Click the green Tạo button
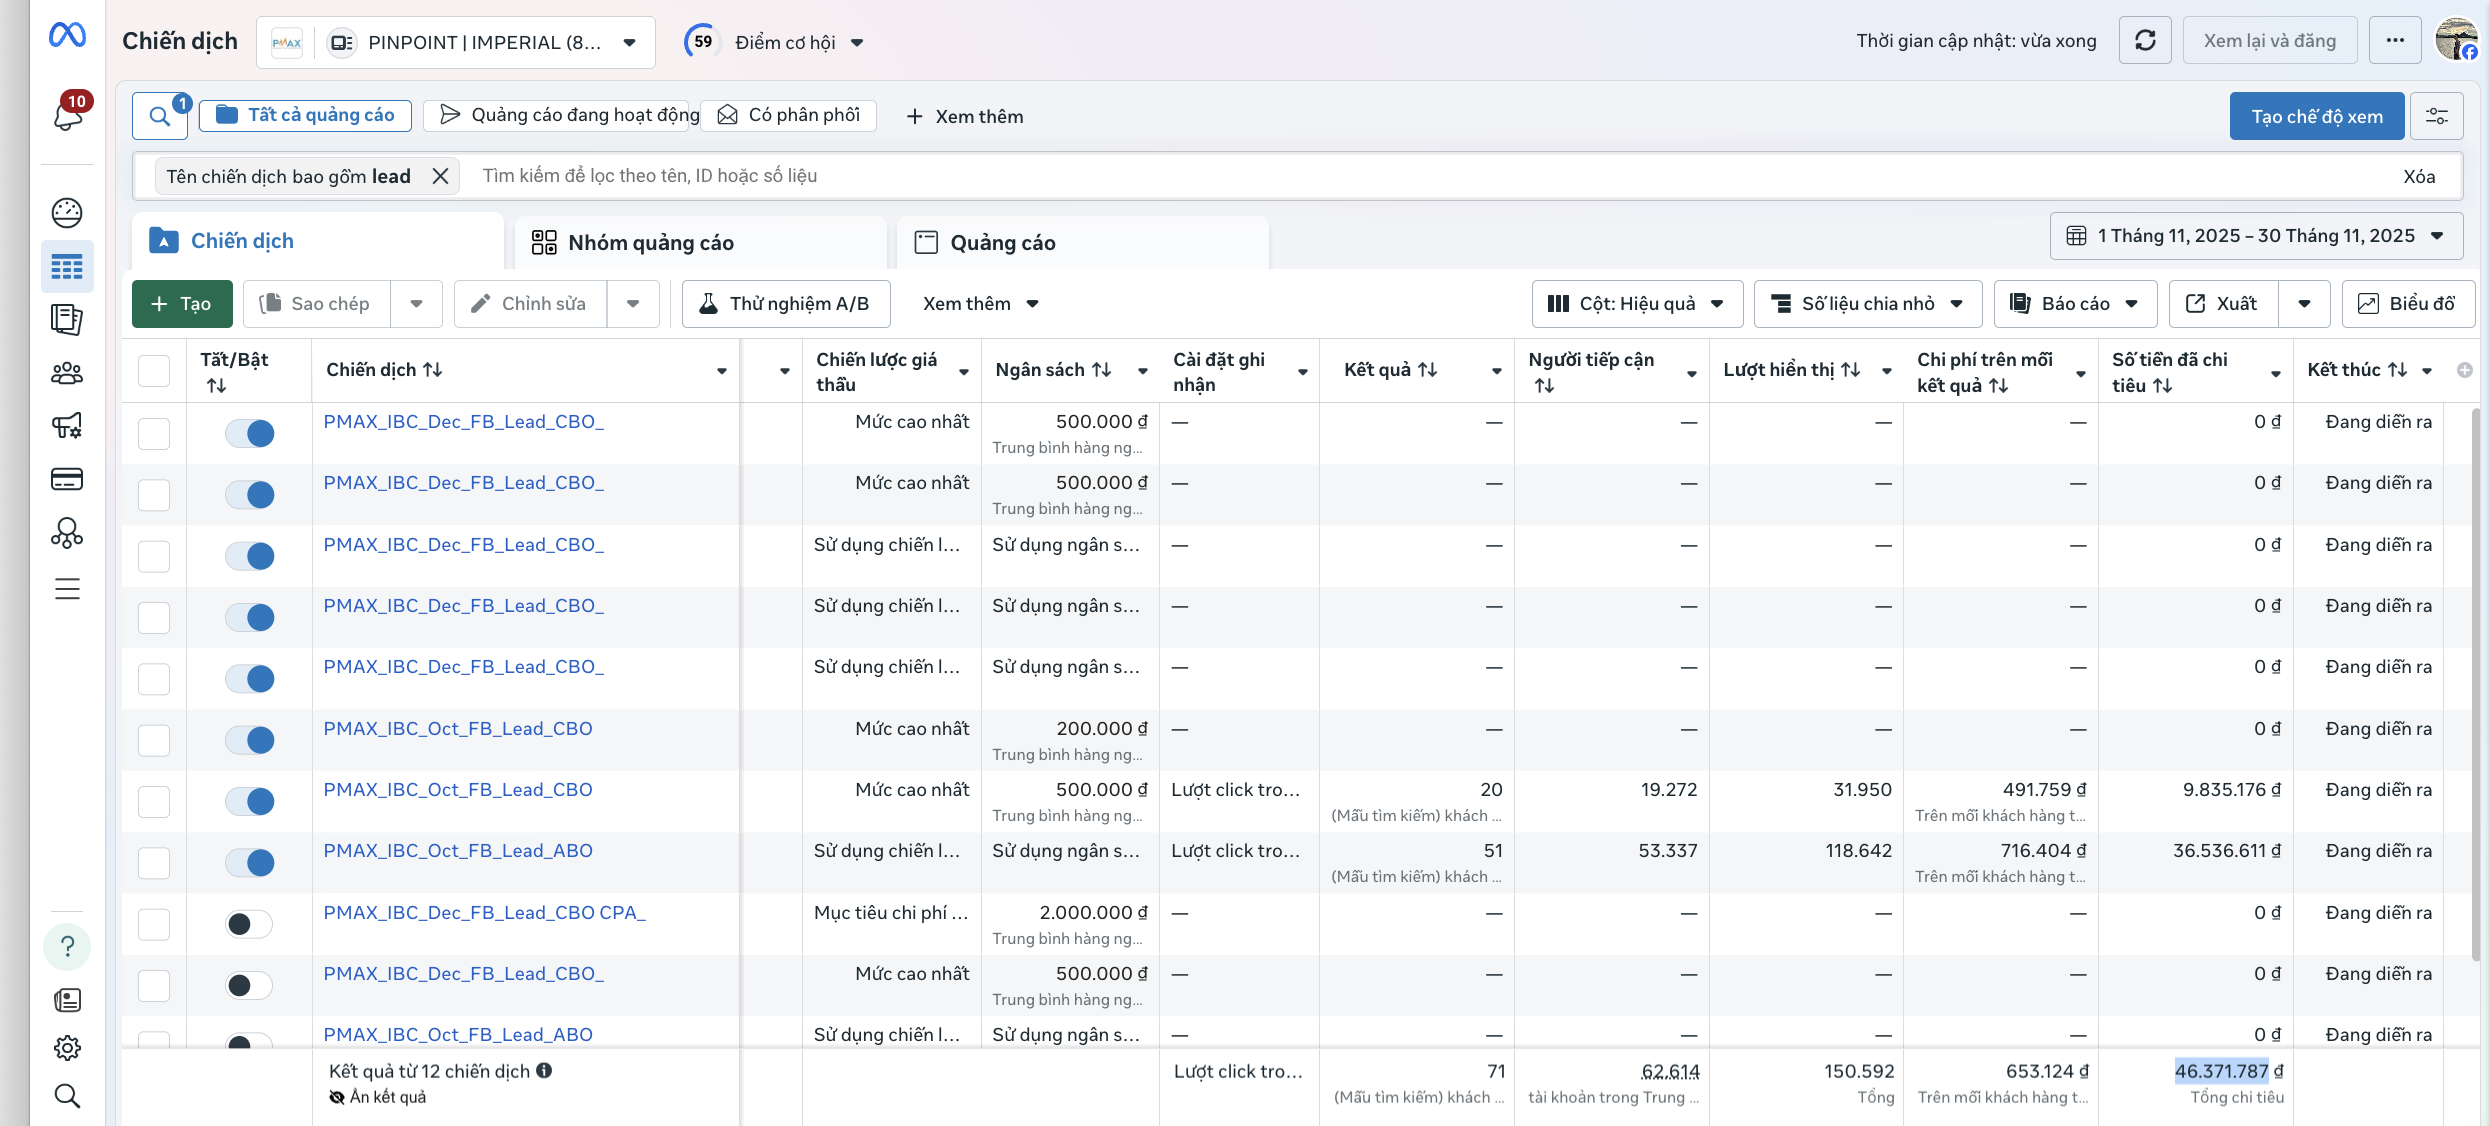Screen dimensions: 2490x1126 pyautogui.click(x=182, y=304)
